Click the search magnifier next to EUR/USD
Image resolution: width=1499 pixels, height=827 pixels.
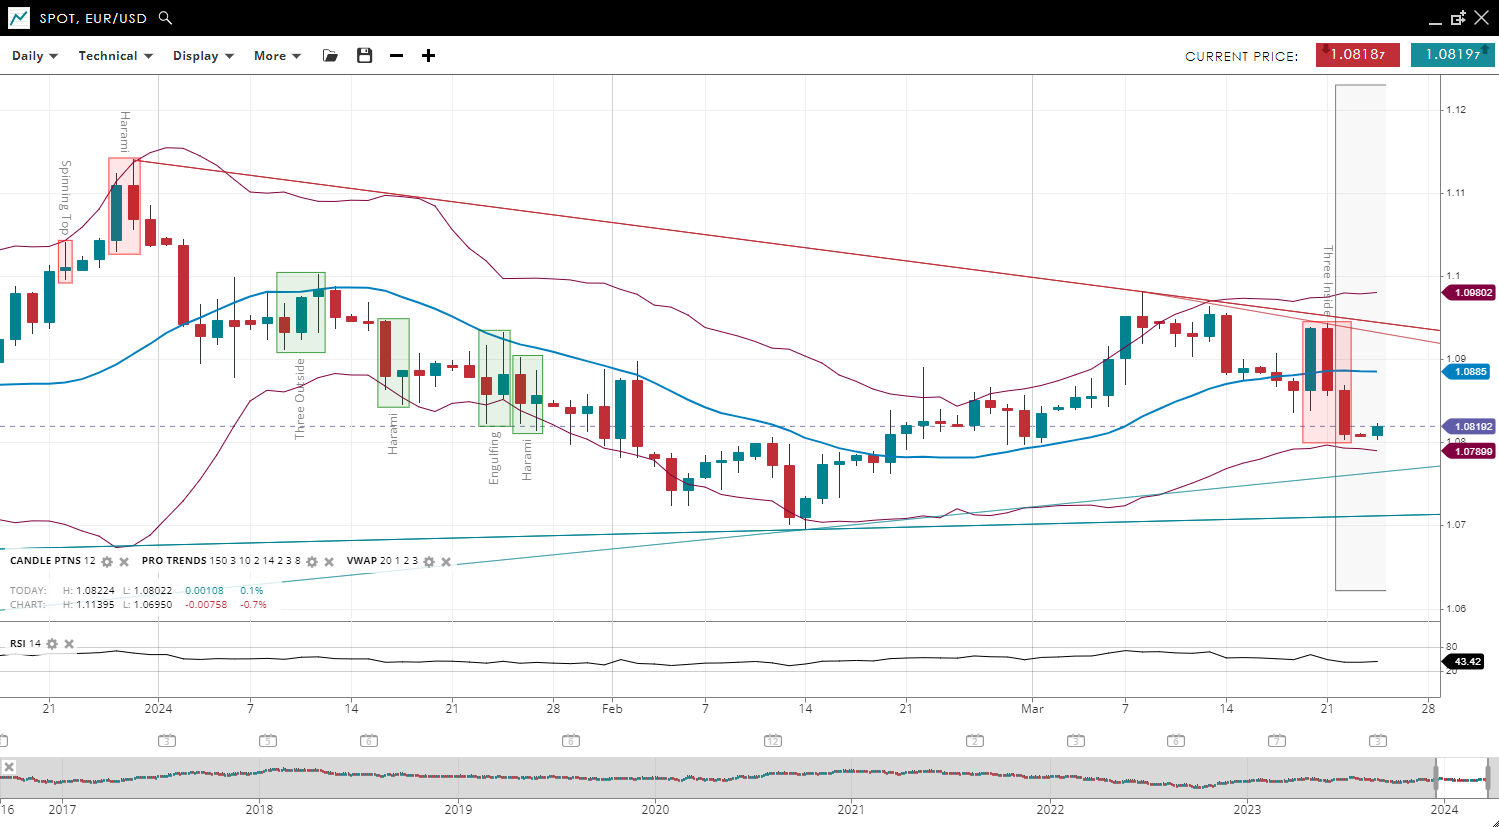pos(166,18)
